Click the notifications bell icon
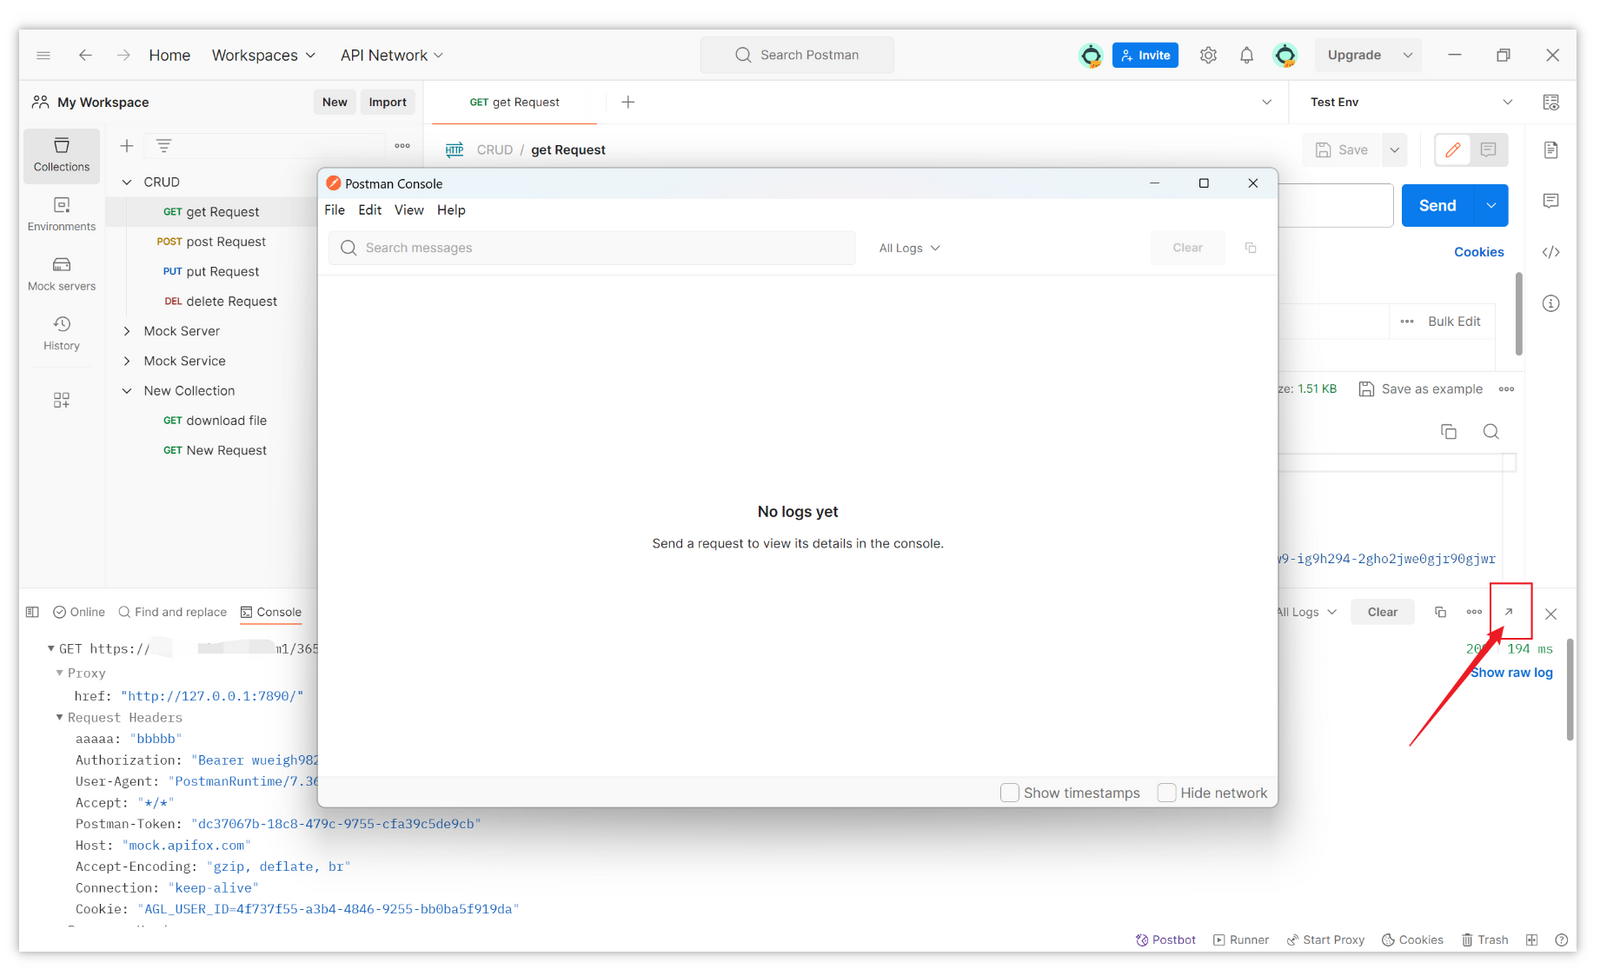The height and width of the screenshot is (976, 1600). [x=1246, y=55]
